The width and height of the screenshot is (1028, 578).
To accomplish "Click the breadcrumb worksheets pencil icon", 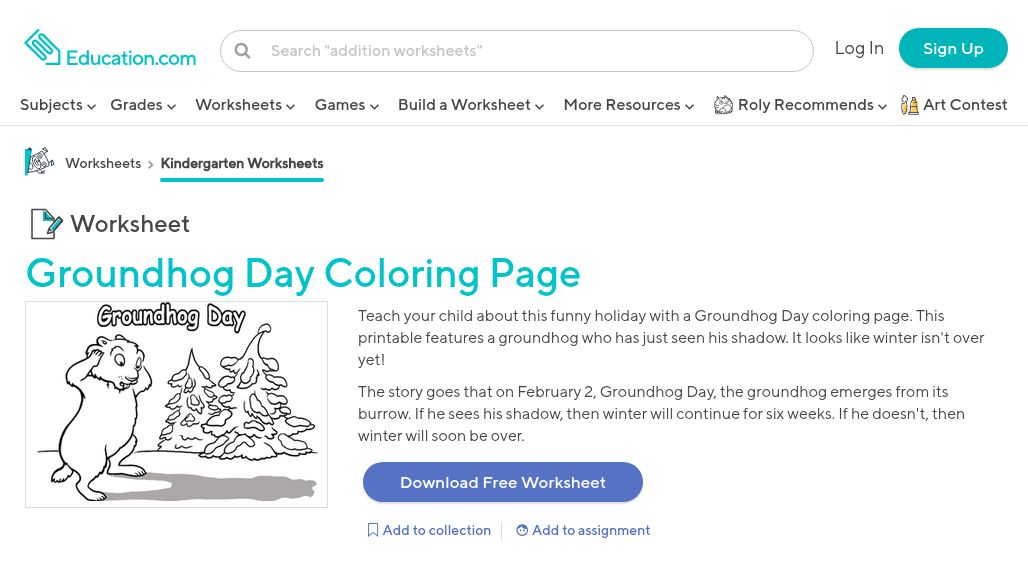I will click(39, 162).
